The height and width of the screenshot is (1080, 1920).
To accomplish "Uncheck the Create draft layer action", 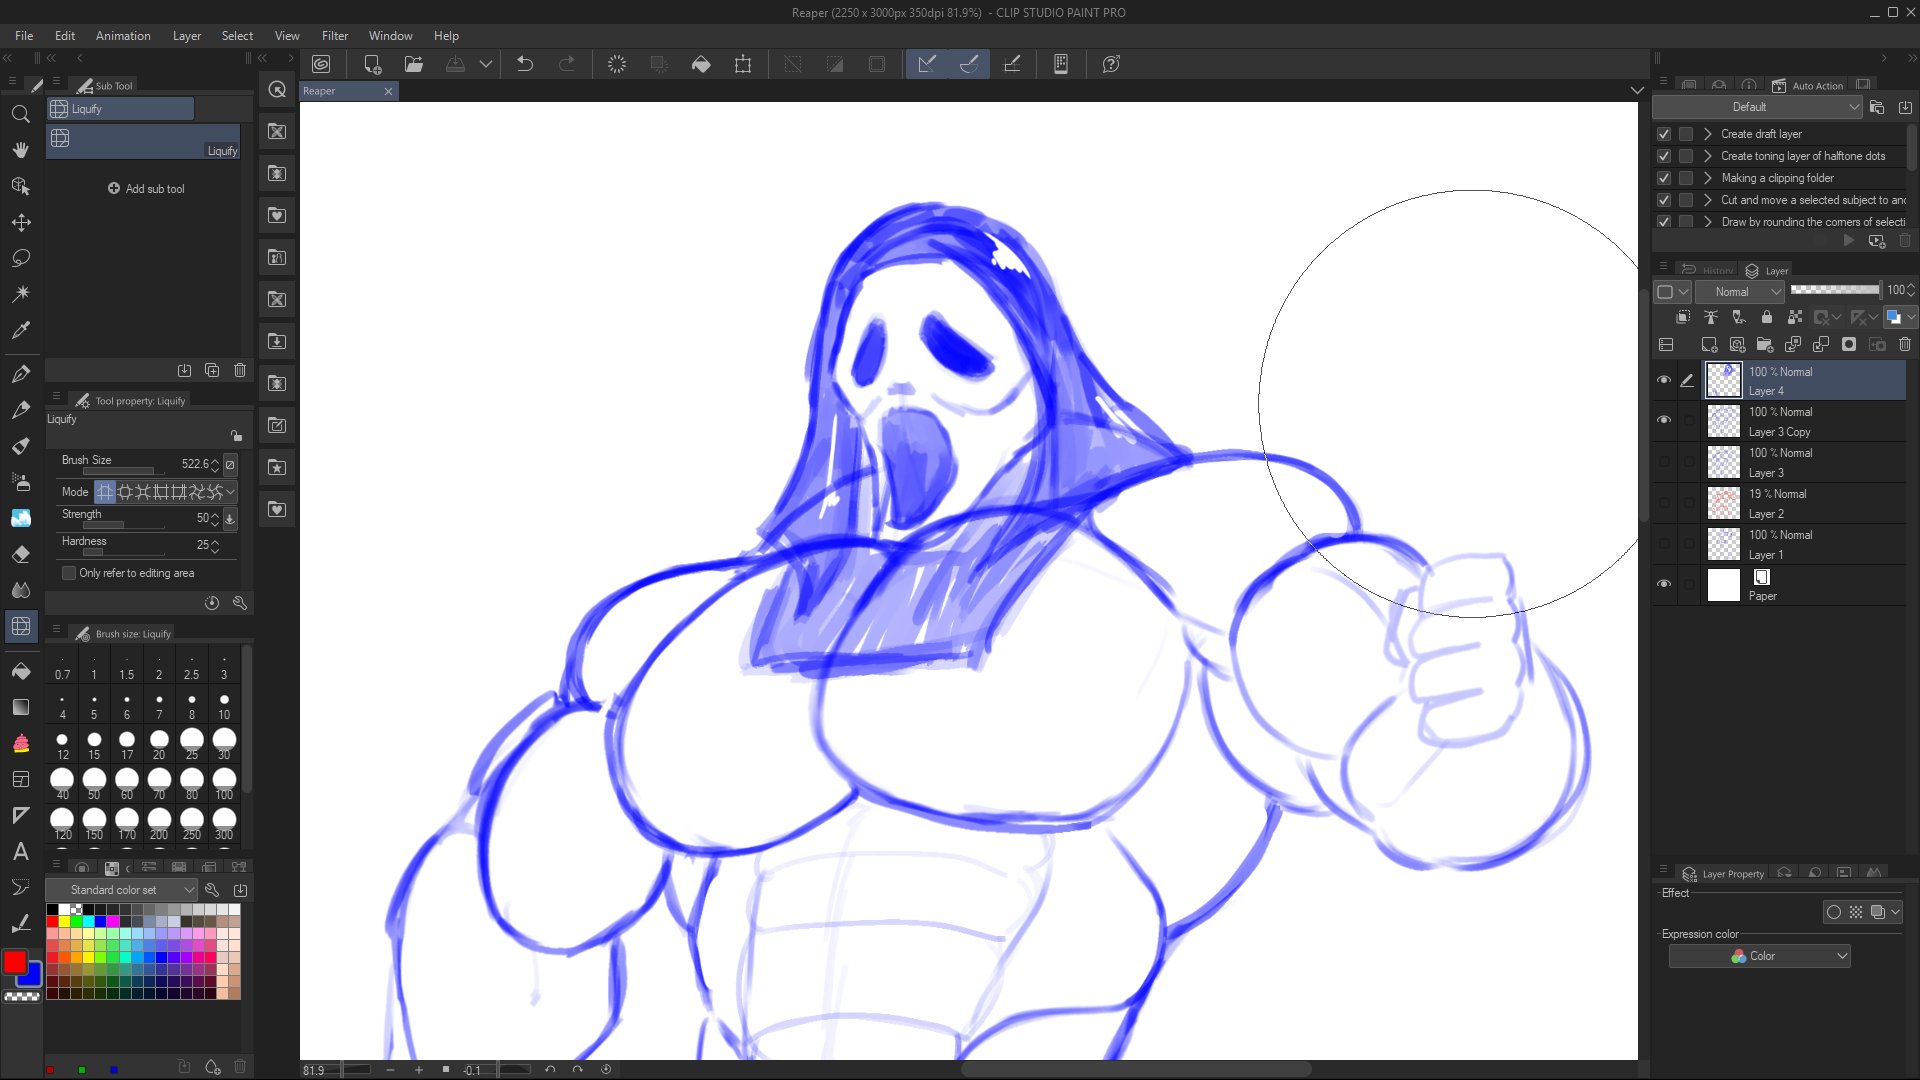I will pyautogui.click(x=1664, y=134).
